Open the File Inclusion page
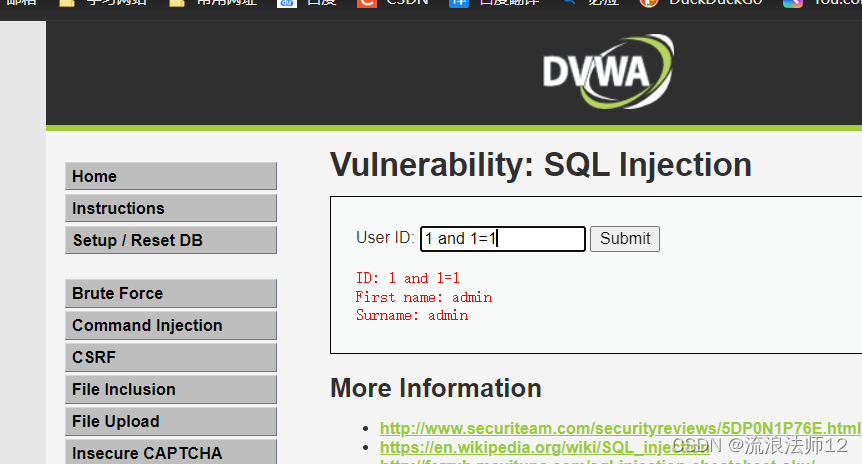Image resolution: width=862 pixels, height=464 pixels. pyautogui.click(x=171, y=389)
